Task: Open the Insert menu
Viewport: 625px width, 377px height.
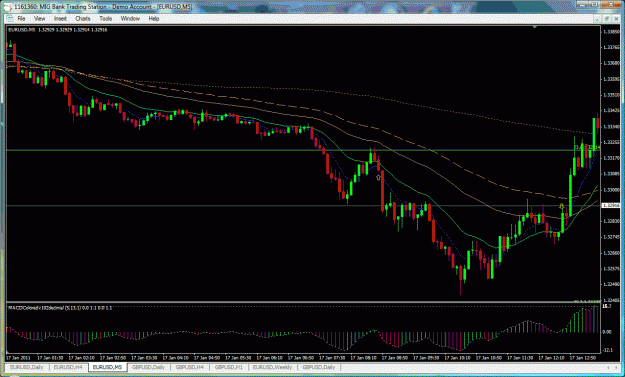Action: point(61,18)
